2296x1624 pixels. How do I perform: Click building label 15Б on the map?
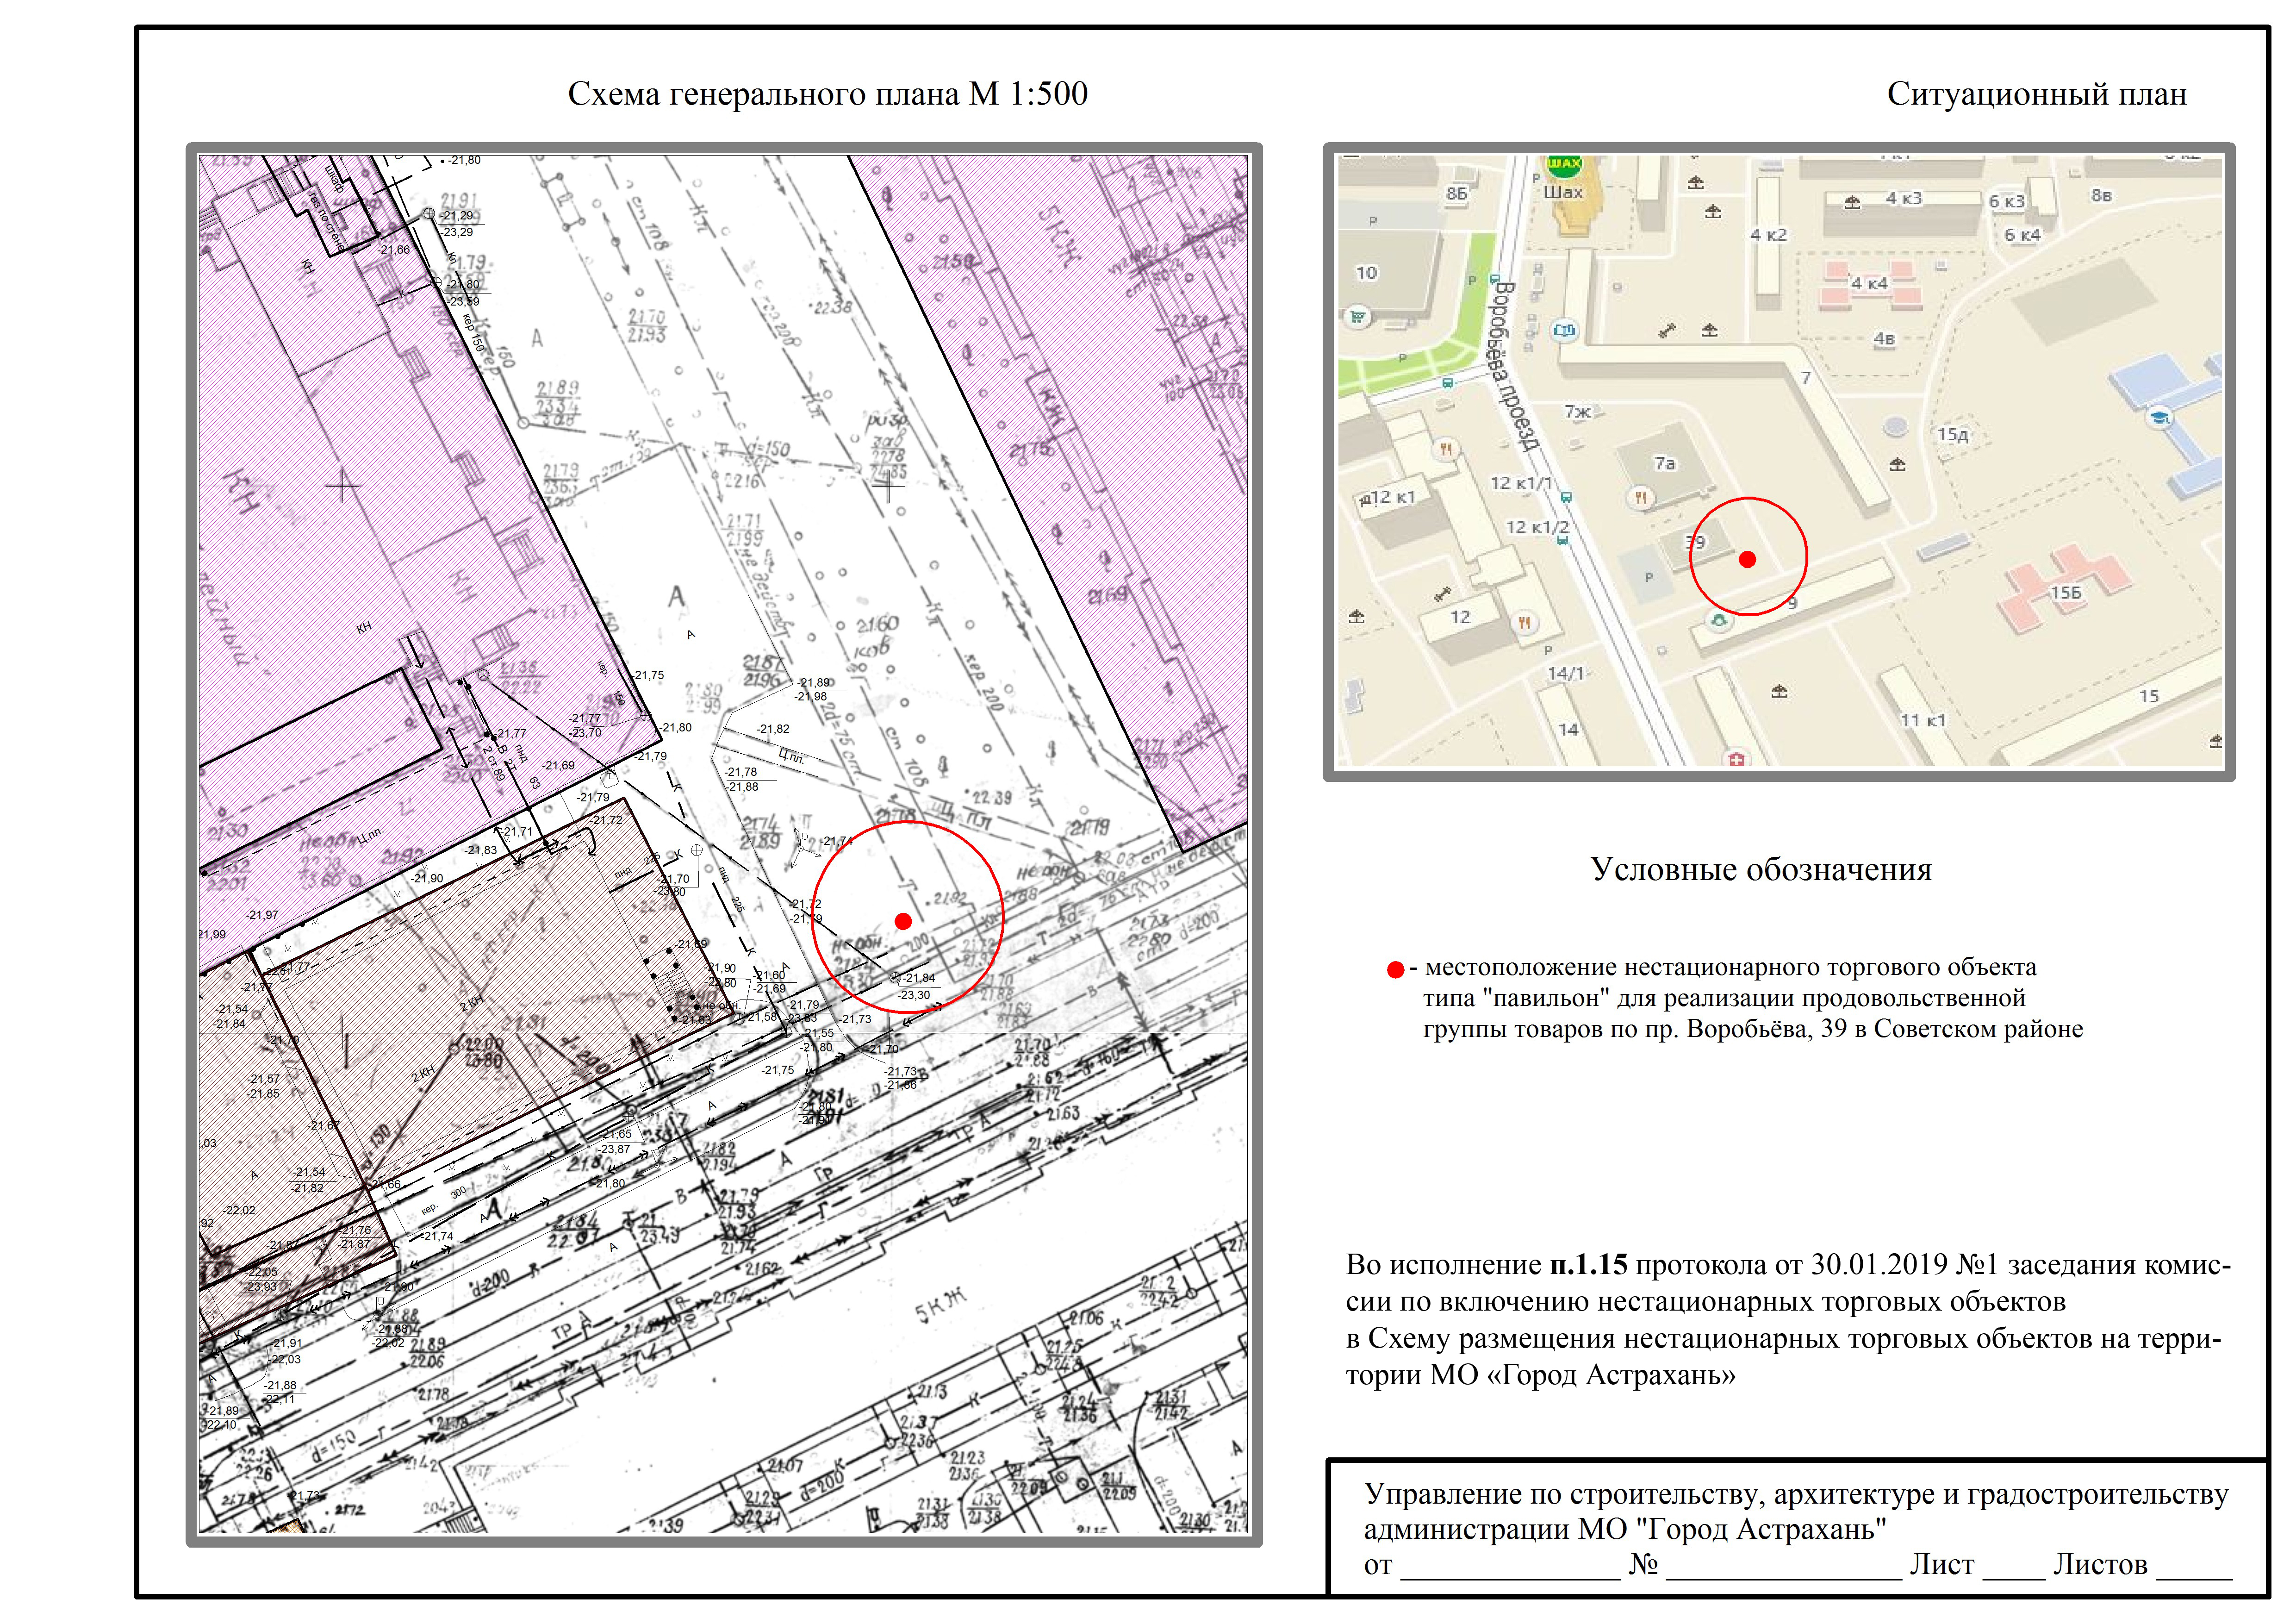point(2065,593)
